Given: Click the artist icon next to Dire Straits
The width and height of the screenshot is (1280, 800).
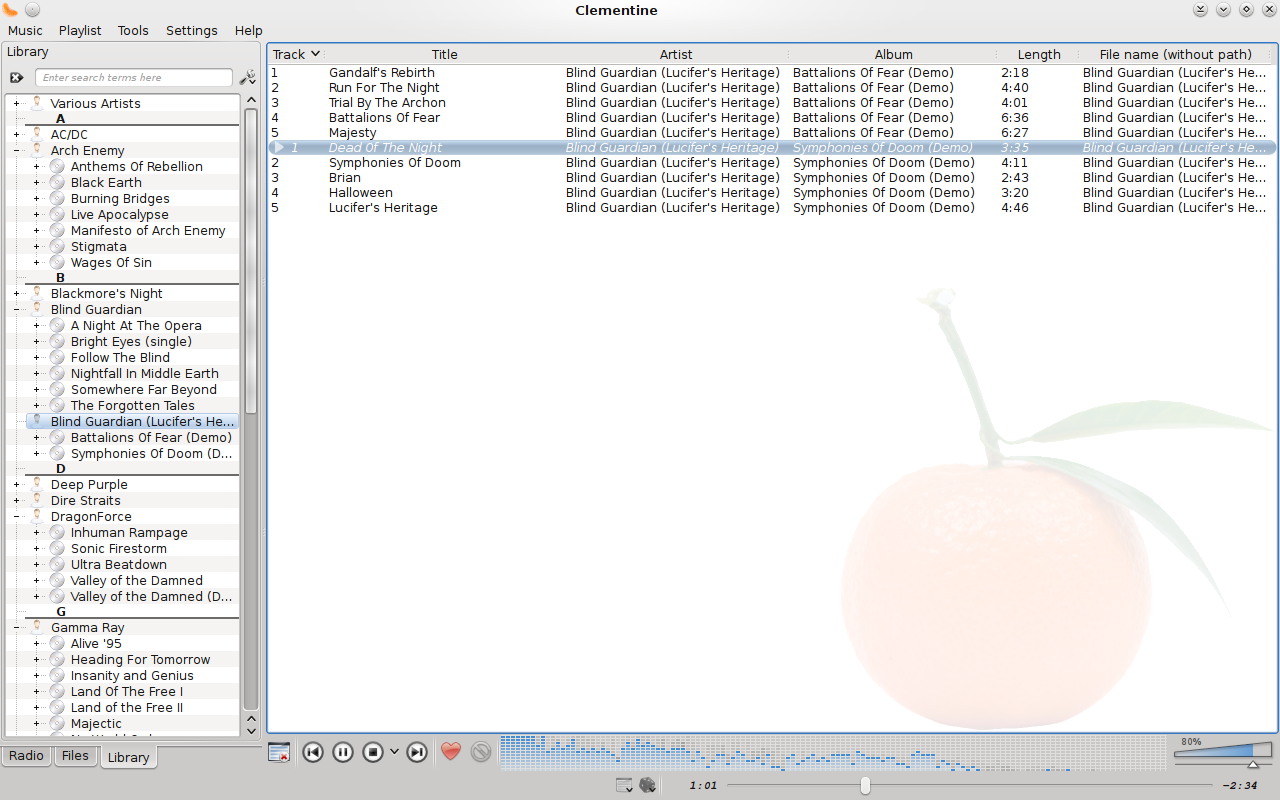Looking at the screenshot, I should pos(37,500).
